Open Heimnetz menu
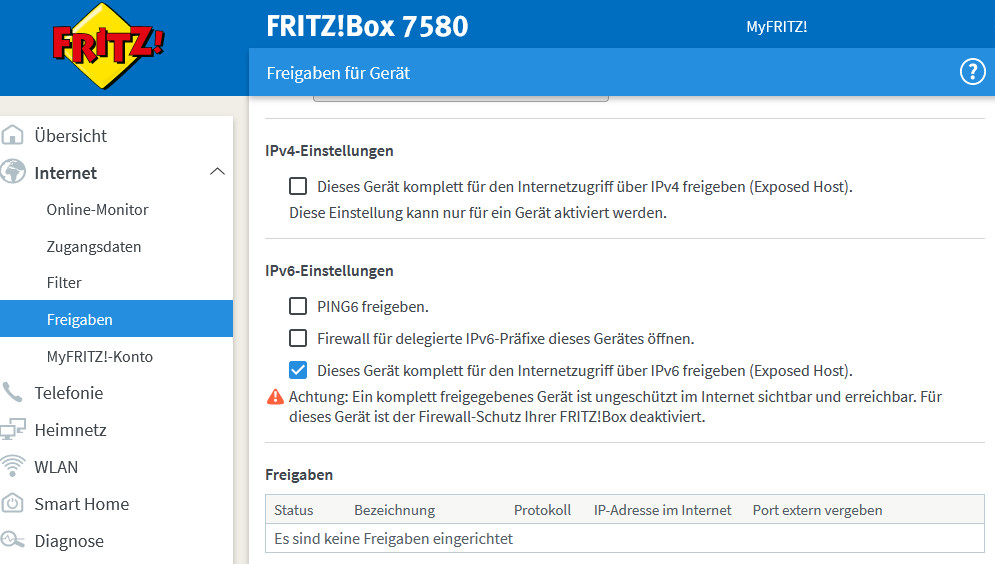 tap(70, 430)
